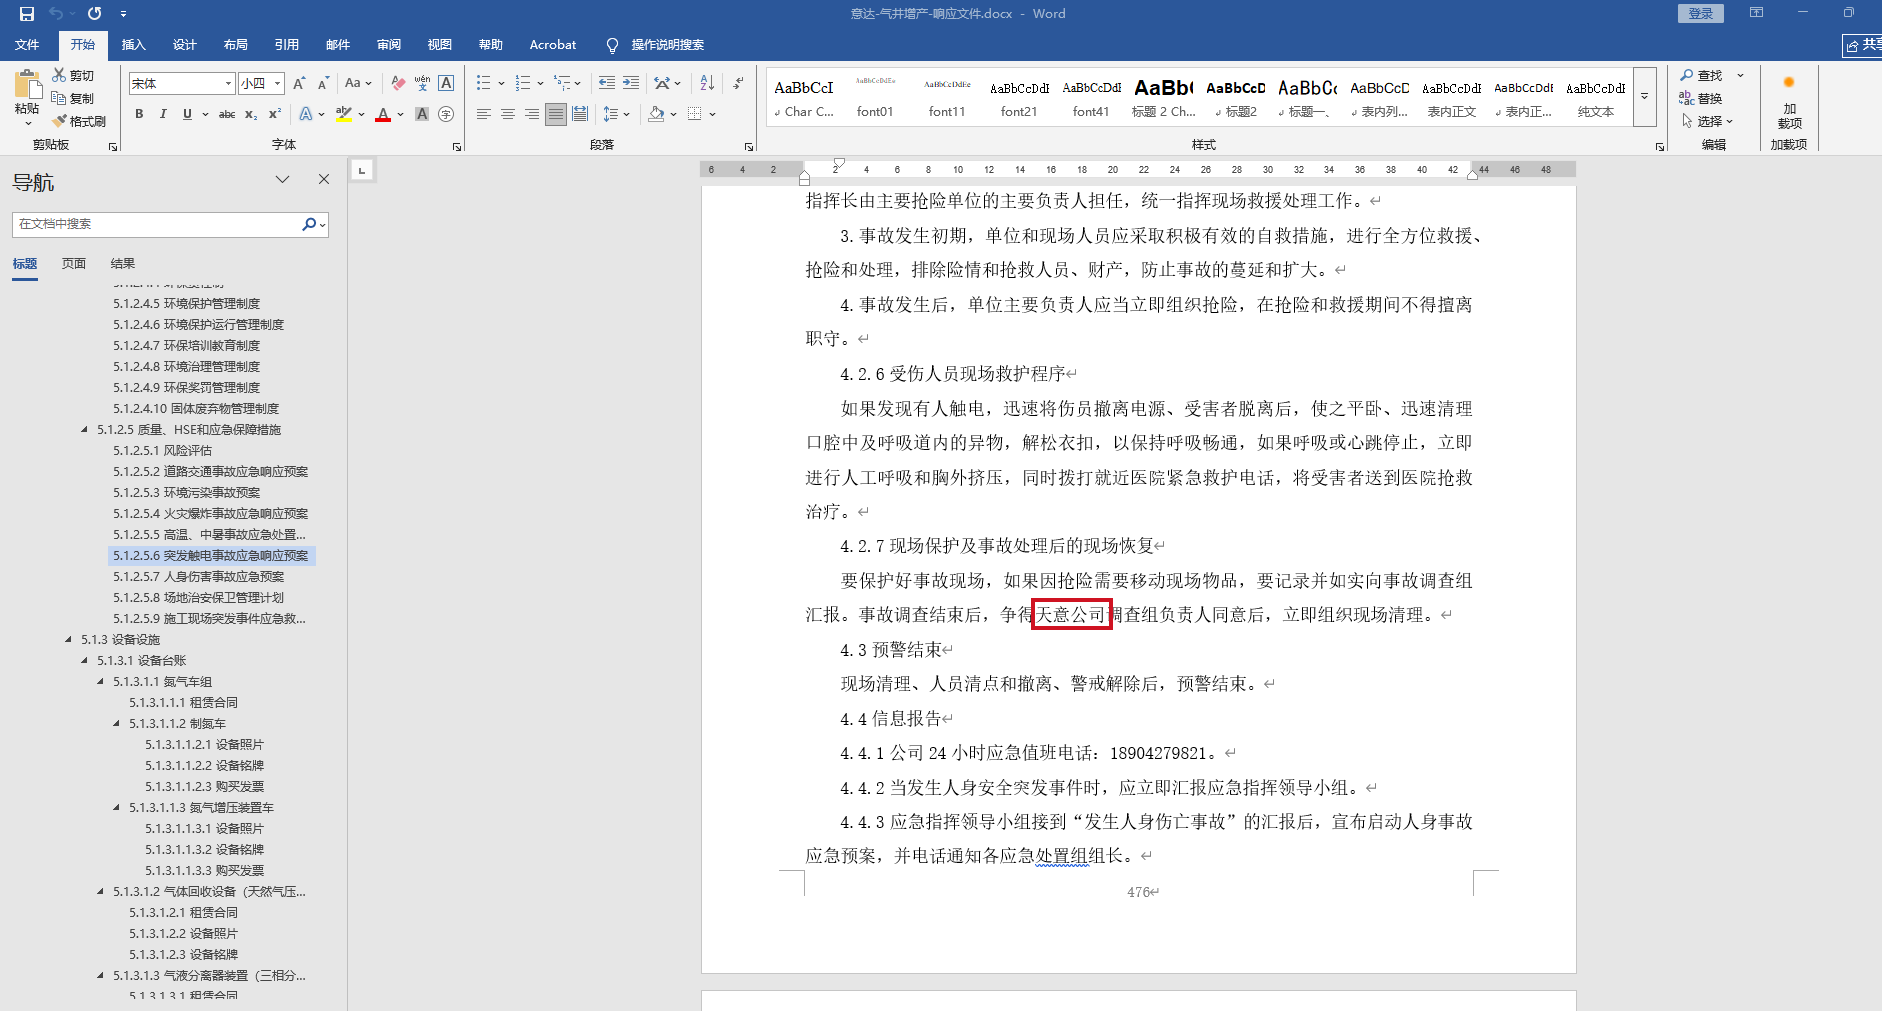The image size is (1882, 1011).
Task: Apply a character border with the boxed A
Action: point(446,84)
